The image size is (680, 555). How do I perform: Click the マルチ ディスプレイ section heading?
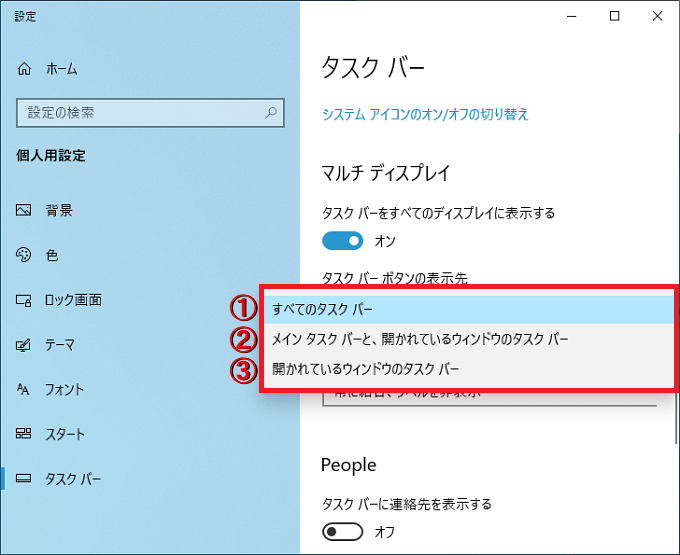click(x=386, y=173)
